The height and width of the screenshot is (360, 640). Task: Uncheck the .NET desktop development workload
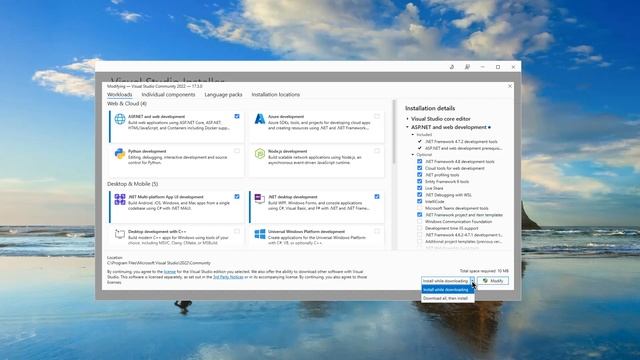pos(377,196)
